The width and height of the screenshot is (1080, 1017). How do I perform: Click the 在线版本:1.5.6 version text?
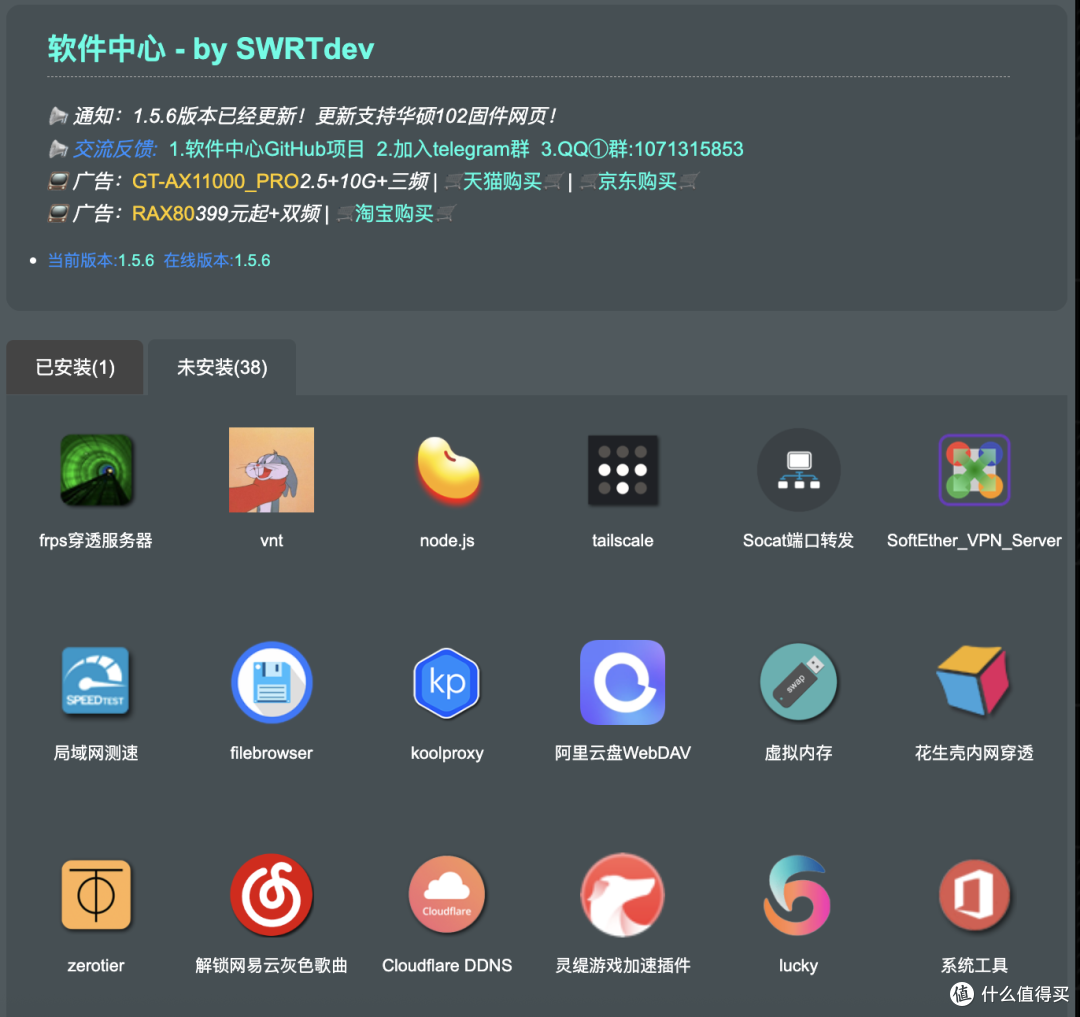[217, 260]
